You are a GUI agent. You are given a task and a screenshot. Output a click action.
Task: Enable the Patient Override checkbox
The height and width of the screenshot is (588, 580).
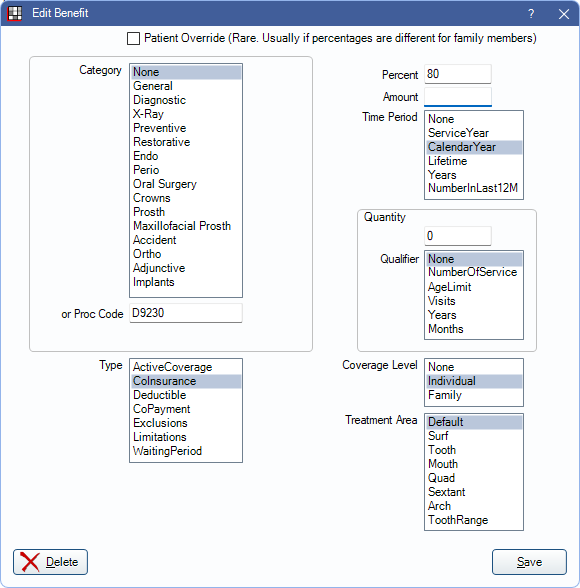click(133, 38)
